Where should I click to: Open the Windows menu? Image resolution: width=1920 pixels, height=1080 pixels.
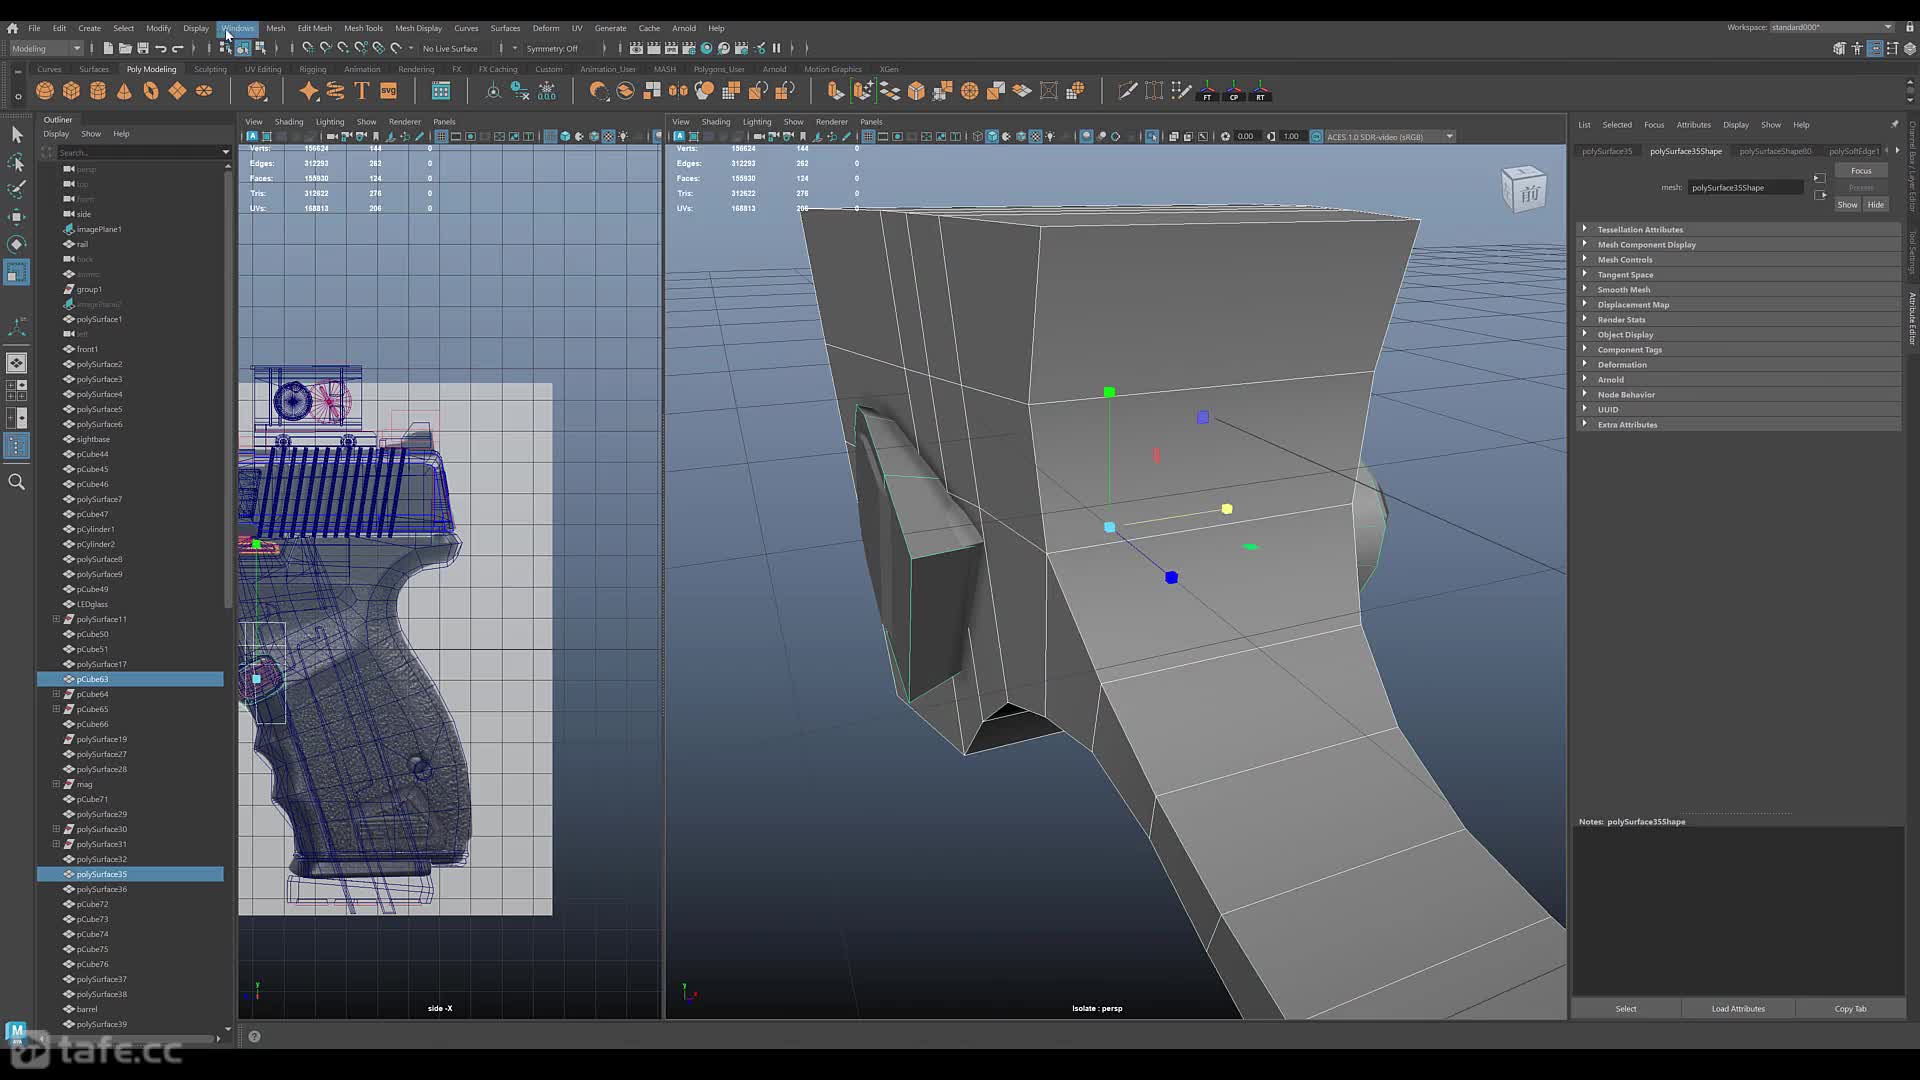click(x=237, y=28)
